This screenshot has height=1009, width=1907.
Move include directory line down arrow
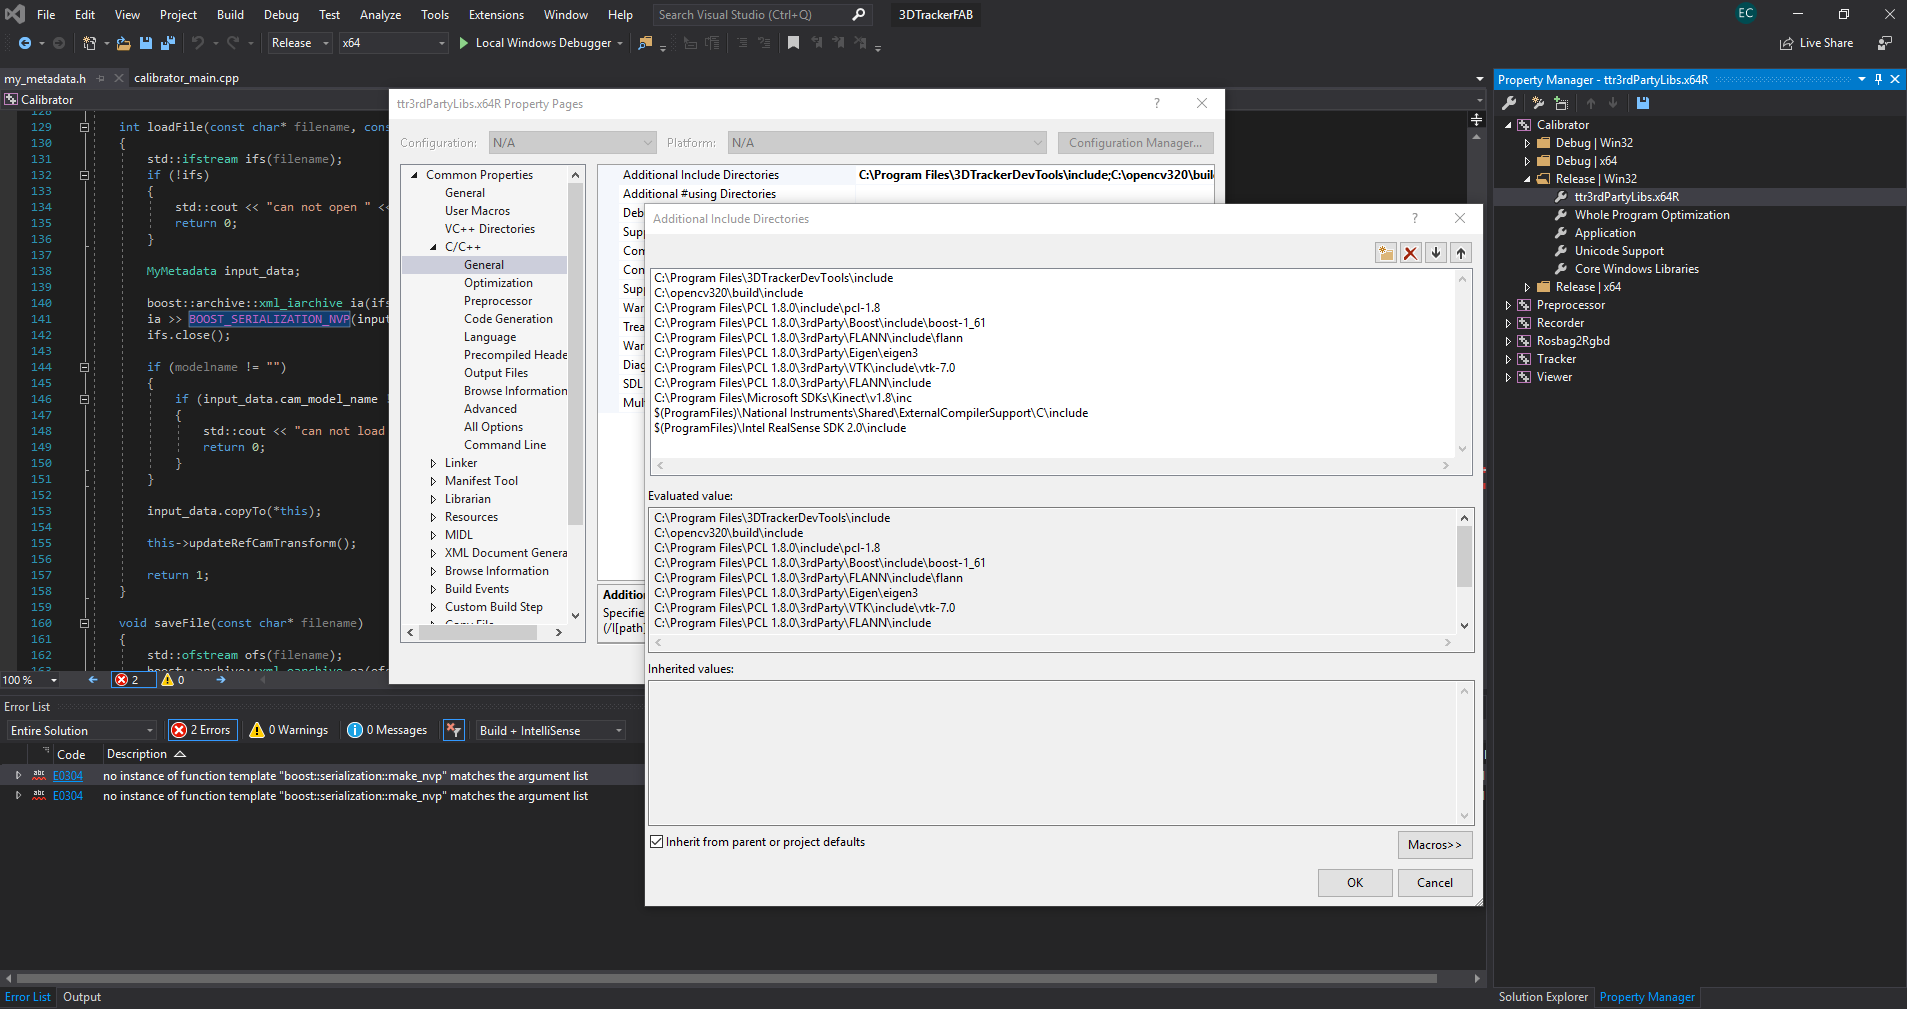click(x=1436, y=253)
